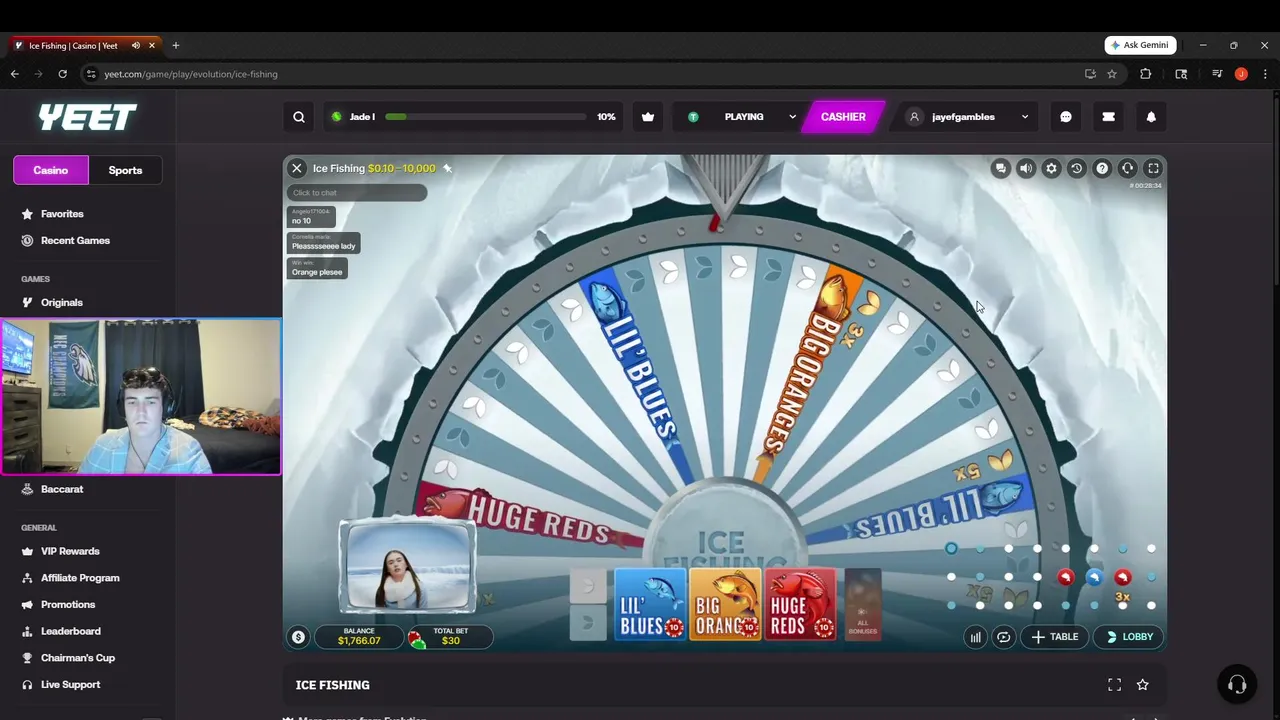Click the browser address bar
The width and height of the screenshot is (1280, 720).
point(580,74)
